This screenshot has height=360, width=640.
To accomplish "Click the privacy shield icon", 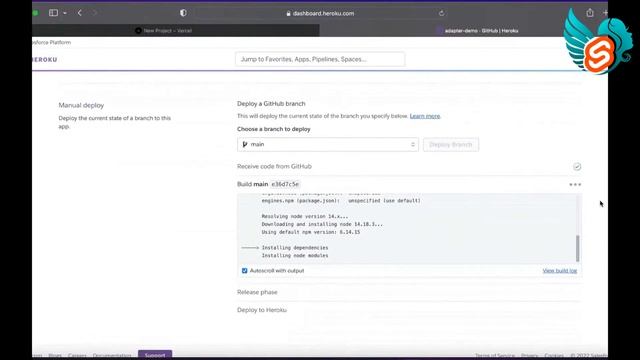I will [183, 13].
